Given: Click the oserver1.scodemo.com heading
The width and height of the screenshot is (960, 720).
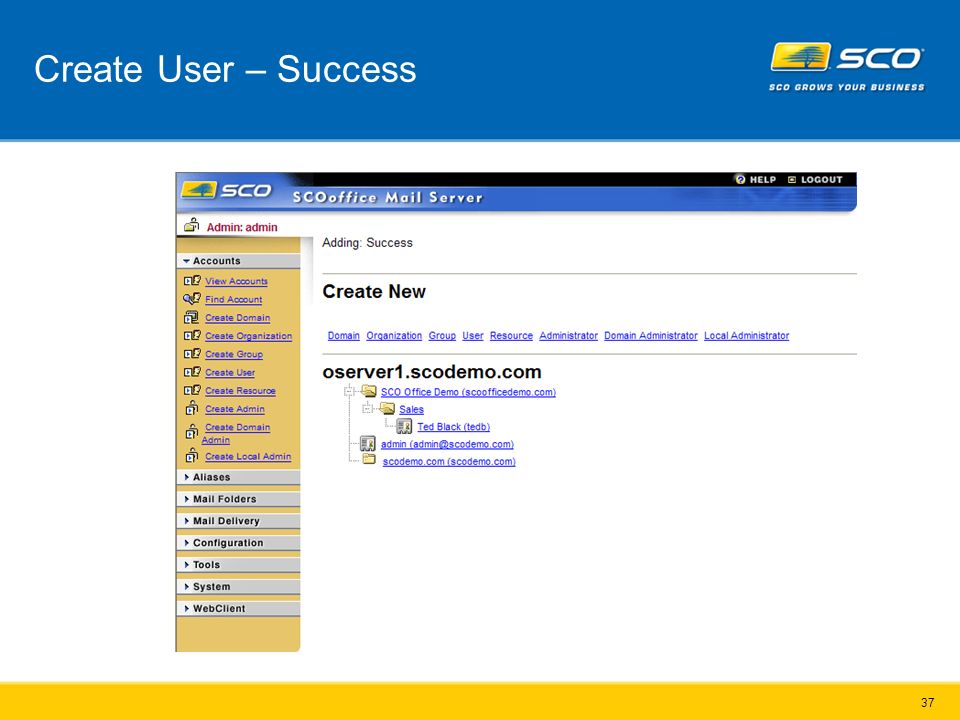Looking at the screenshot, I should click(432, 372).
